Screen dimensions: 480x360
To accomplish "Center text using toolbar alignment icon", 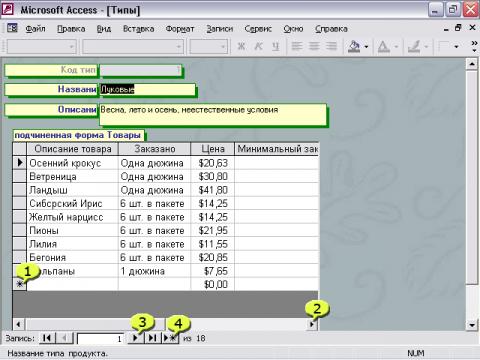I will 314,46.
